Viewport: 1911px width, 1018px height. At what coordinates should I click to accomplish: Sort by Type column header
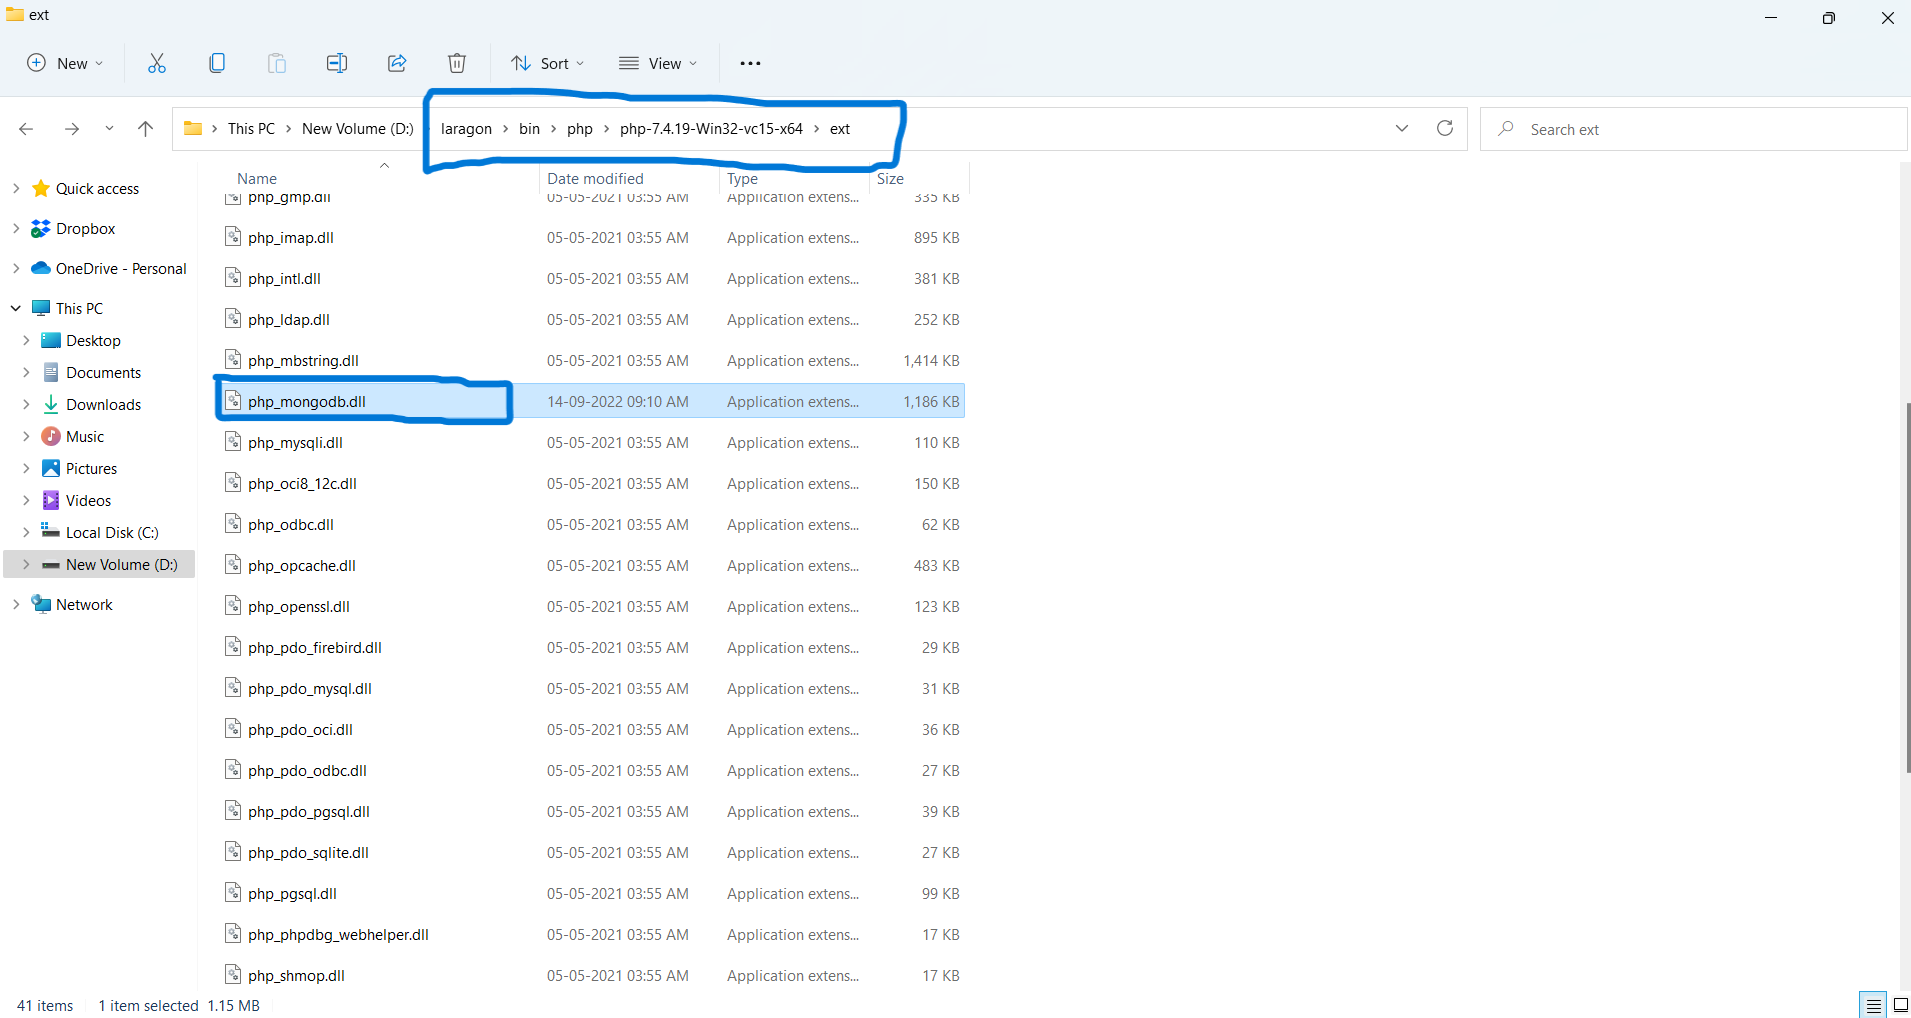[x=742, y=178]
